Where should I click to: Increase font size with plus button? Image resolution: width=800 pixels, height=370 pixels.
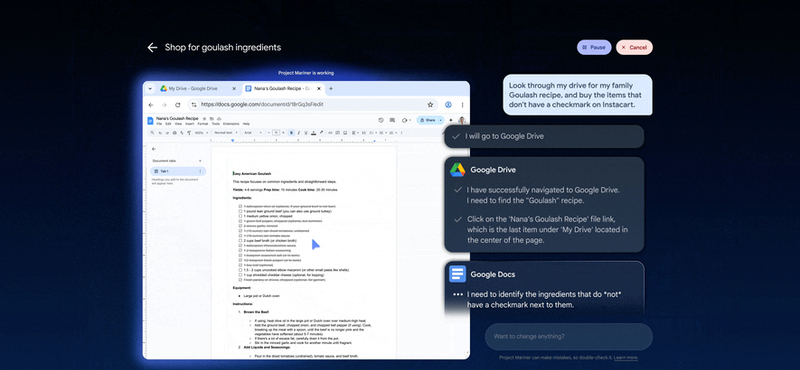[283, 133]
